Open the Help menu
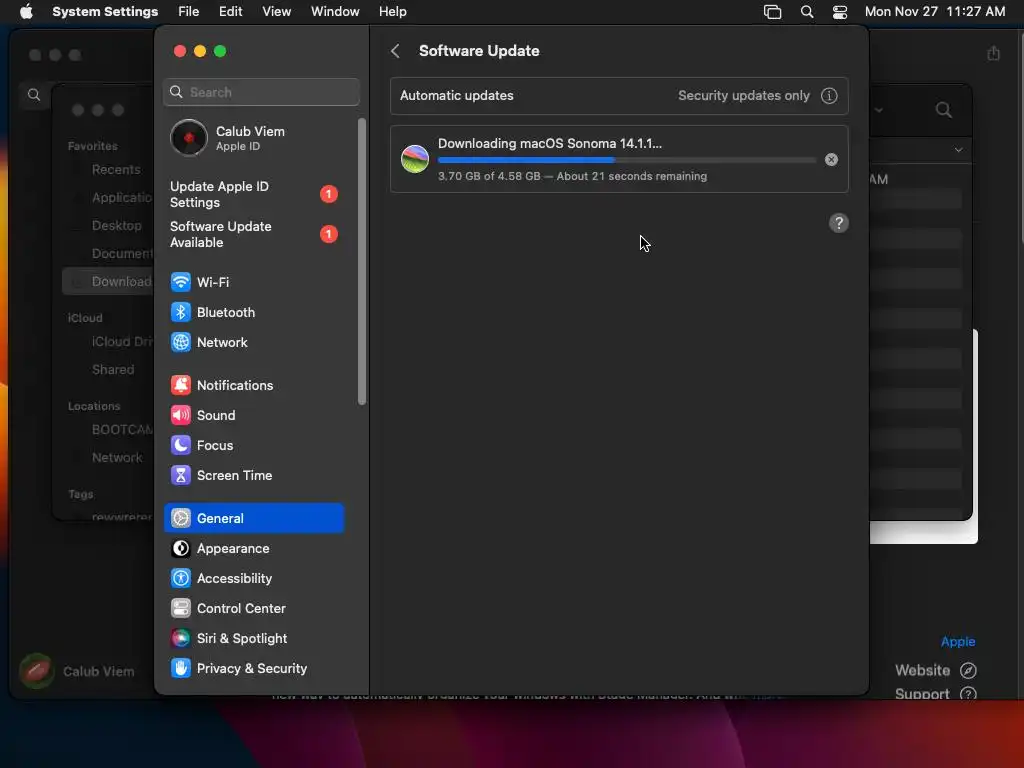The height and width of the screenshot is (768, 1024). coord(392,12)
